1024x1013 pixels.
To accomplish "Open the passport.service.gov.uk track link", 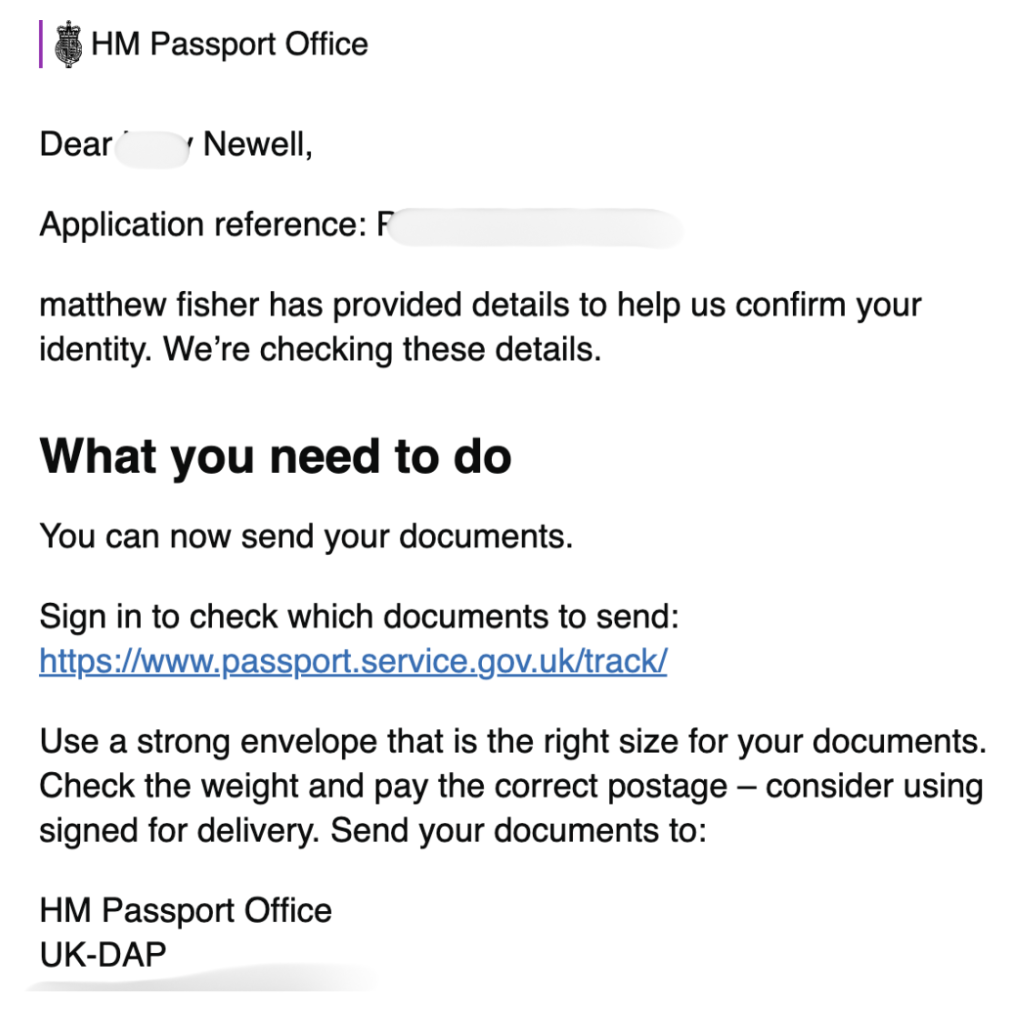I will click(x=353, y=661).
